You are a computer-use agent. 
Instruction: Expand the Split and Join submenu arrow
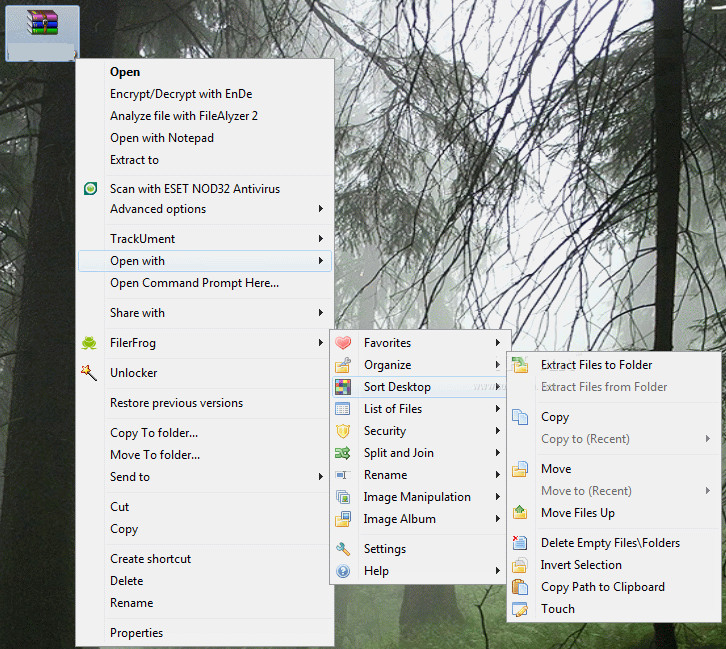coord(498,452)
